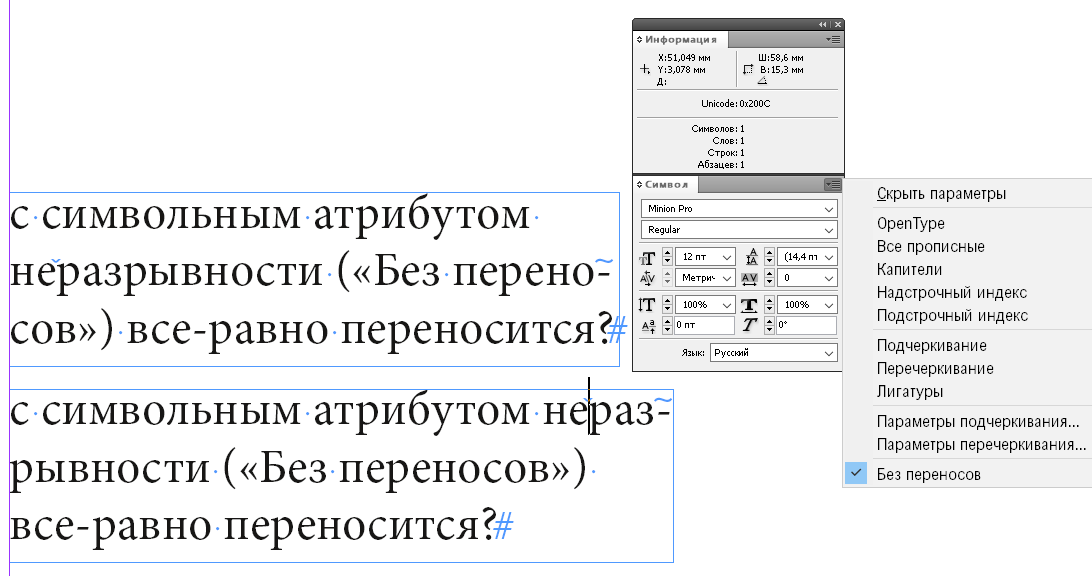Image resolution: width=1092 pixels, height=576 pixels.
Task: Click font size stepper arrows
Action: (667, 257)
